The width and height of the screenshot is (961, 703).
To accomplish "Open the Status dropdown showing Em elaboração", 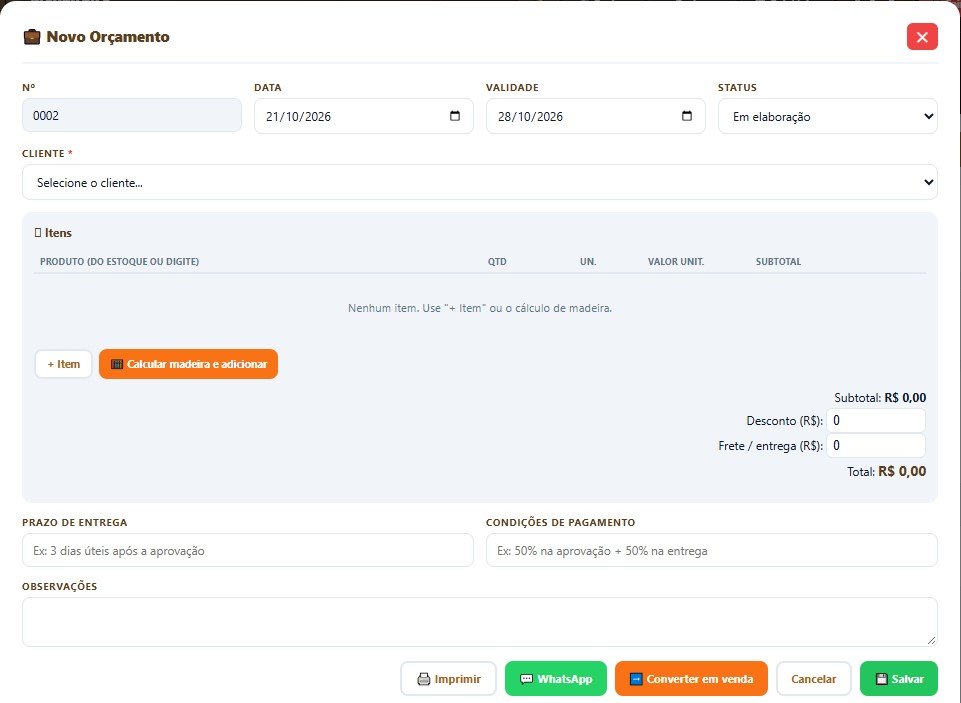I will tap(827, 116).
